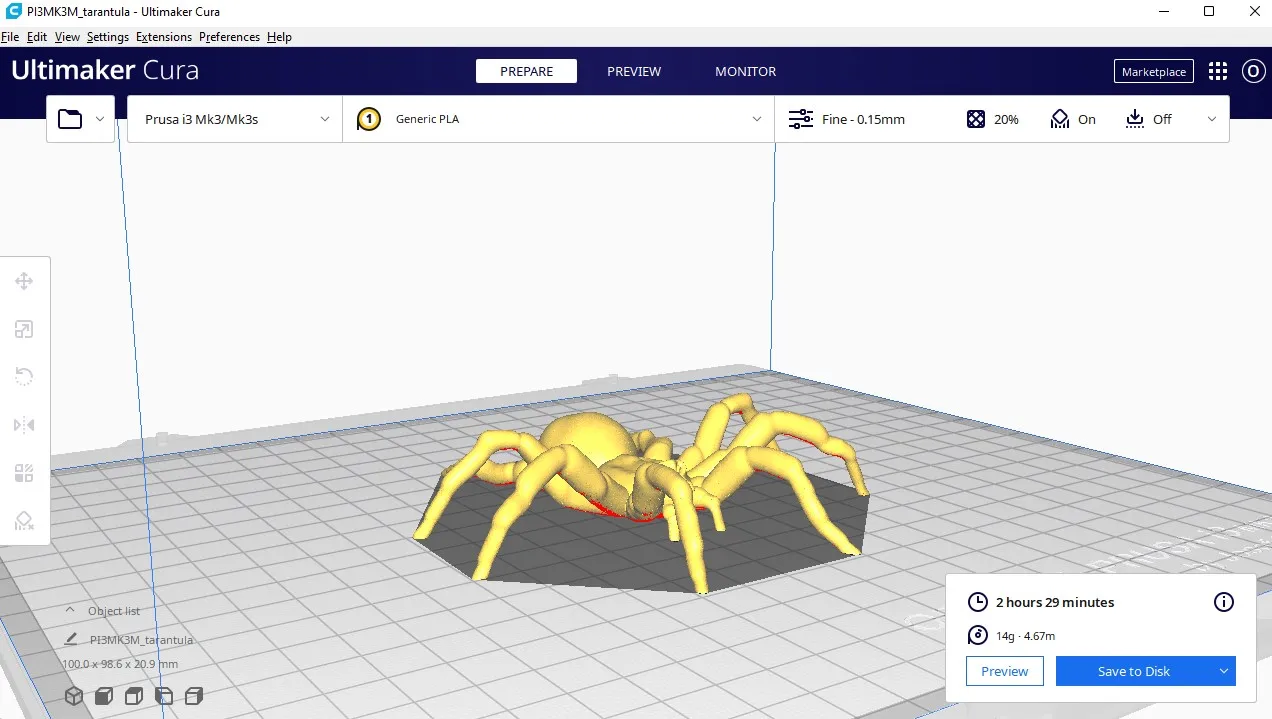Image resolution: width=1272 pixels, height=719 pixels.
Task: Click the account profile circle icon
Action: pyautogui.click(x=1253, y=71)
